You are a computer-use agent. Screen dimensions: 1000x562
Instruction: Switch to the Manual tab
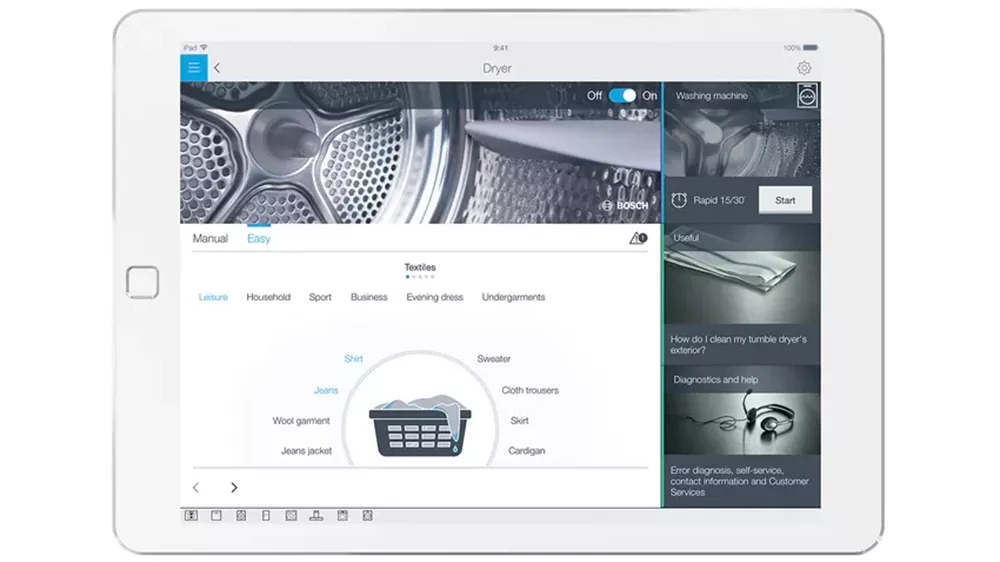[210, 238]
